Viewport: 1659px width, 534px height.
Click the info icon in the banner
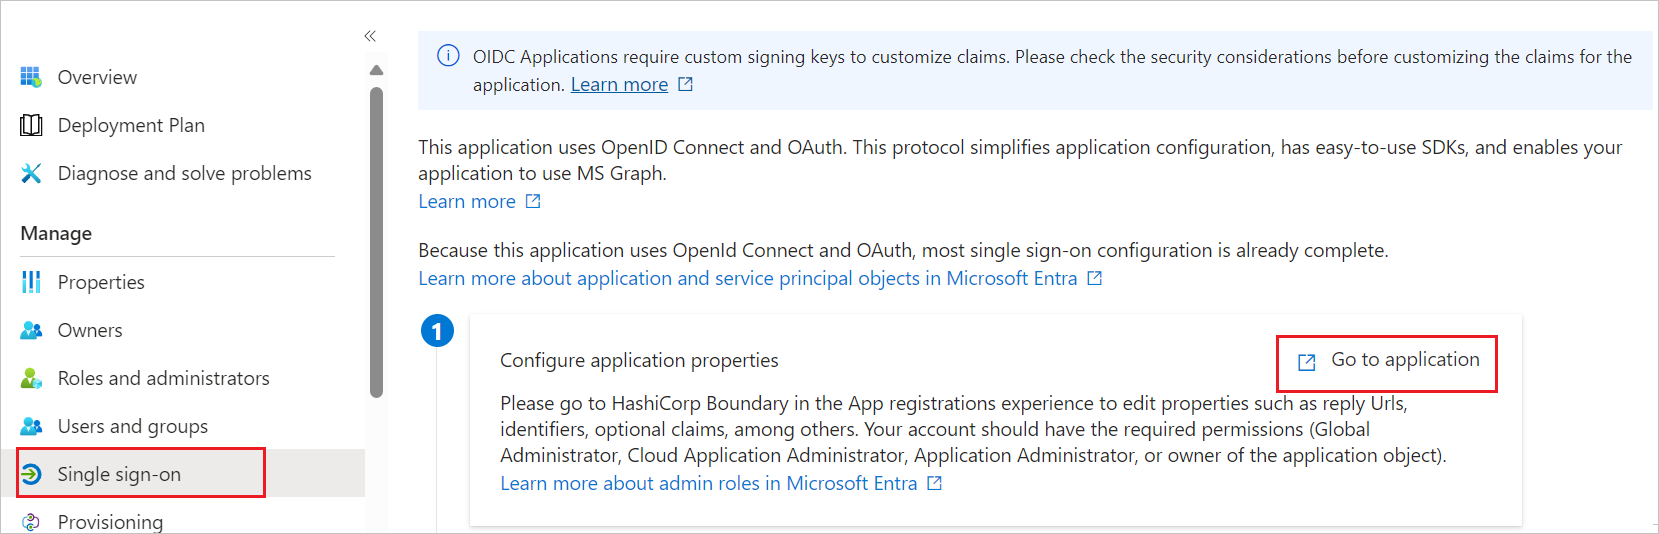pyautogui.click(x=448, y=56)
